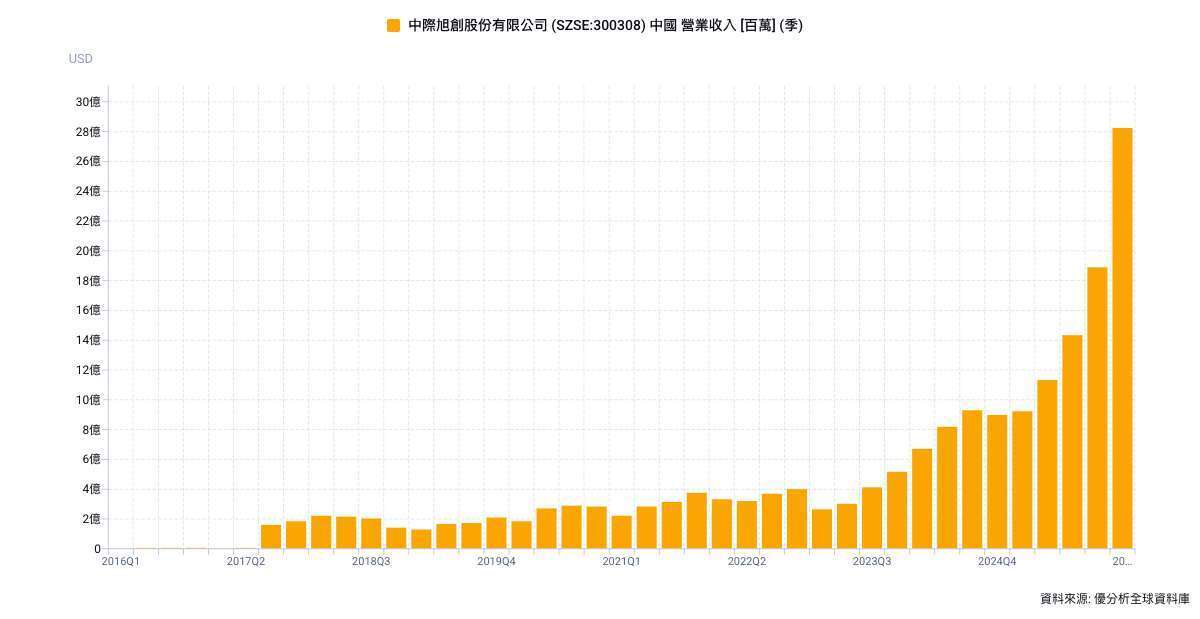Viewport: 1200px width, 619px height.
Task: Click the truncated '20...' x-axis label
Action: (x=1122, y=562)
